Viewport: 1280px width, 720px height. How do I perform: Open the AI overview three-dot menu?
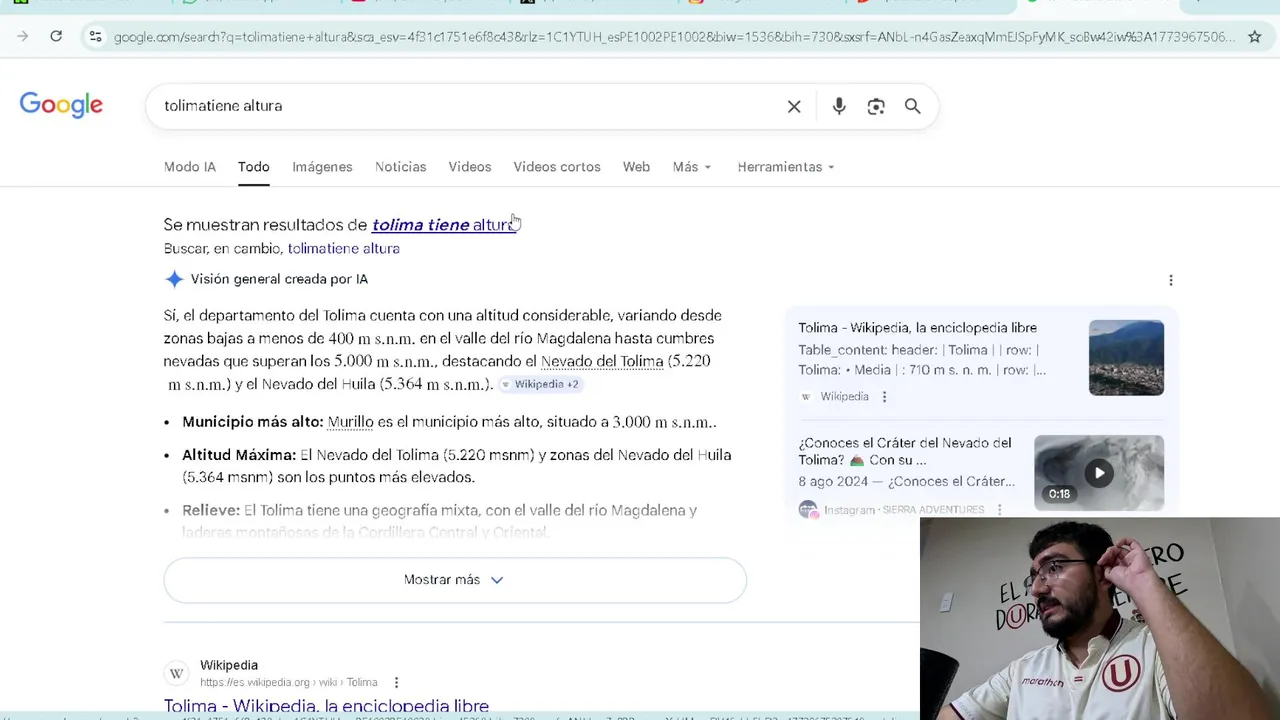[1171, 280]
